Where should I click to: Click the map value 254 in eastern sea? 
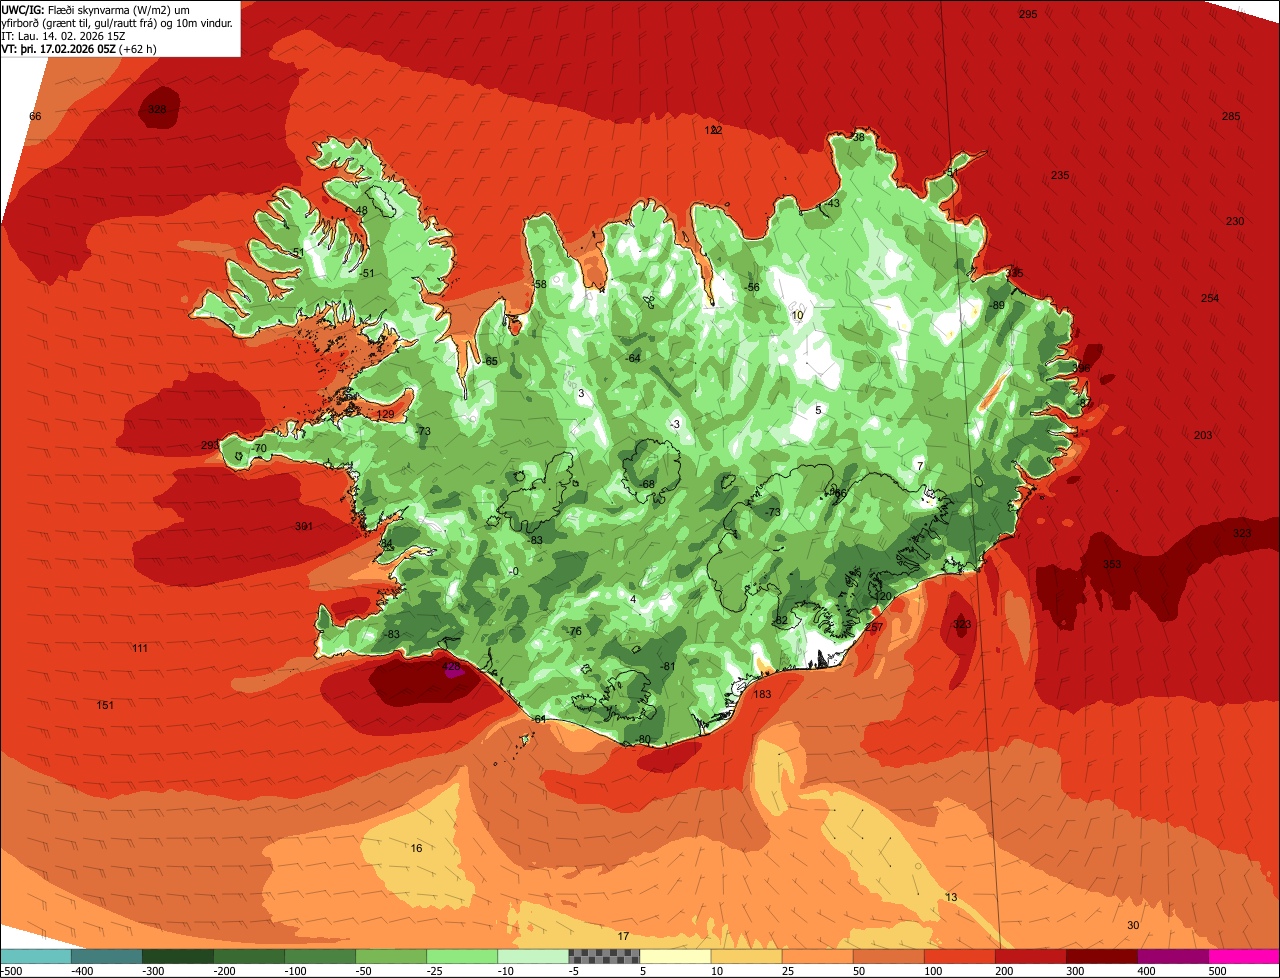point(1210,299)
